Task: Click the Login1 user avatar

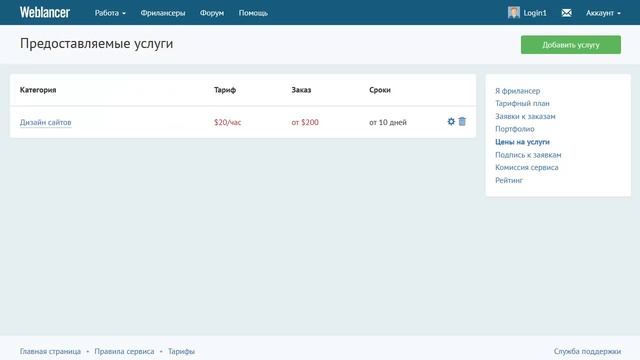Action: [x=514, y=13]
